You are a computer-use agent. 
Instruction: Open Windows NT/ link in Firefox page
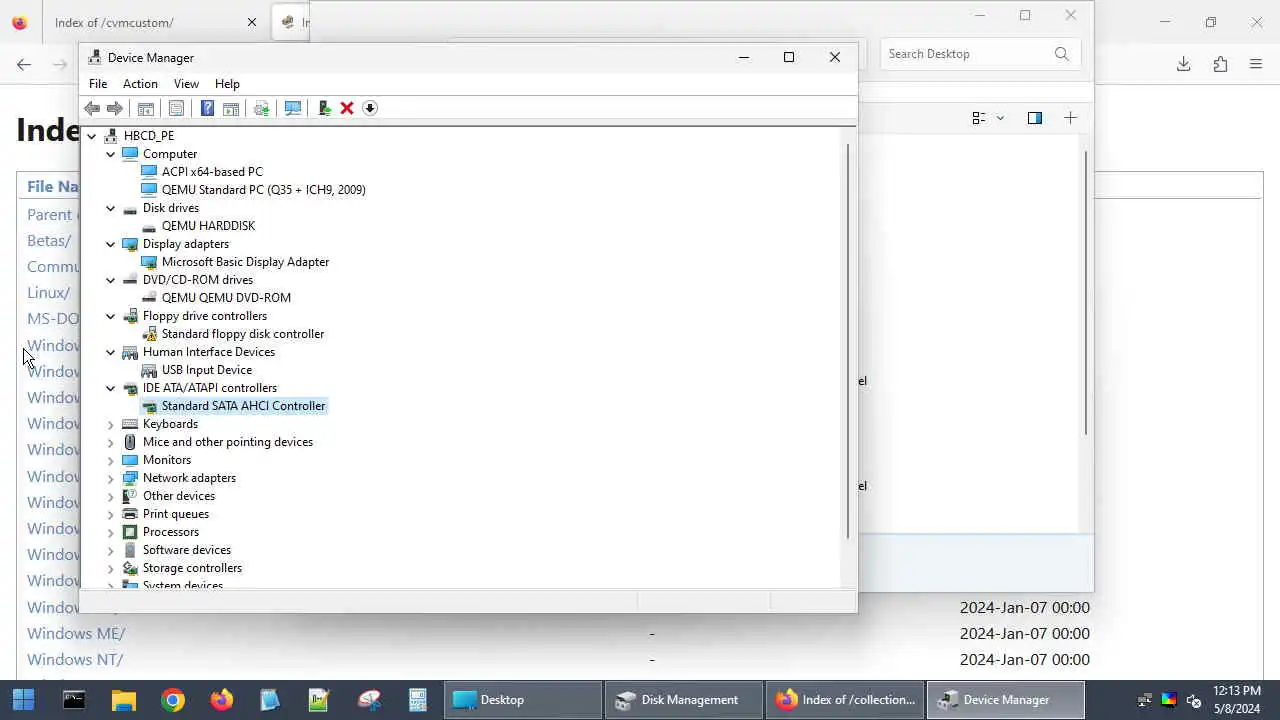click(x=75, y=659)
